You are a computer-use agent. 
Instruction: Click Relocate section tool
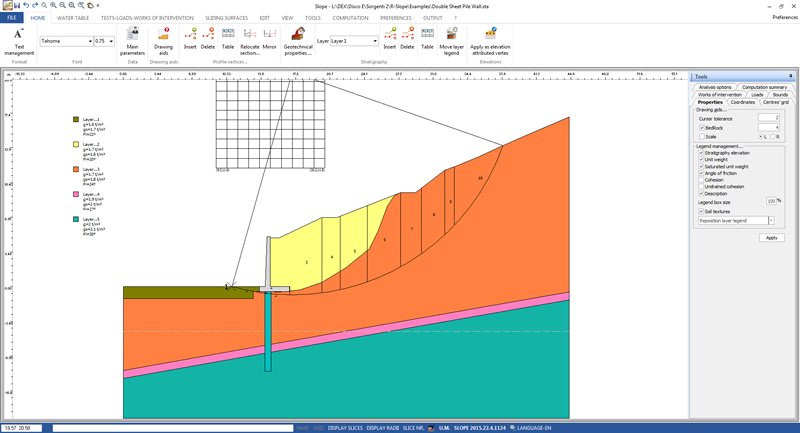click(249, 41)
